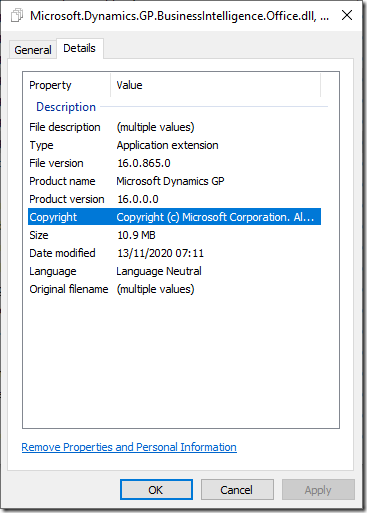The width and height of the screenshot is (367, 513).
Task: Click (multiple values) next to Original filename
Action: click(155, 289)
